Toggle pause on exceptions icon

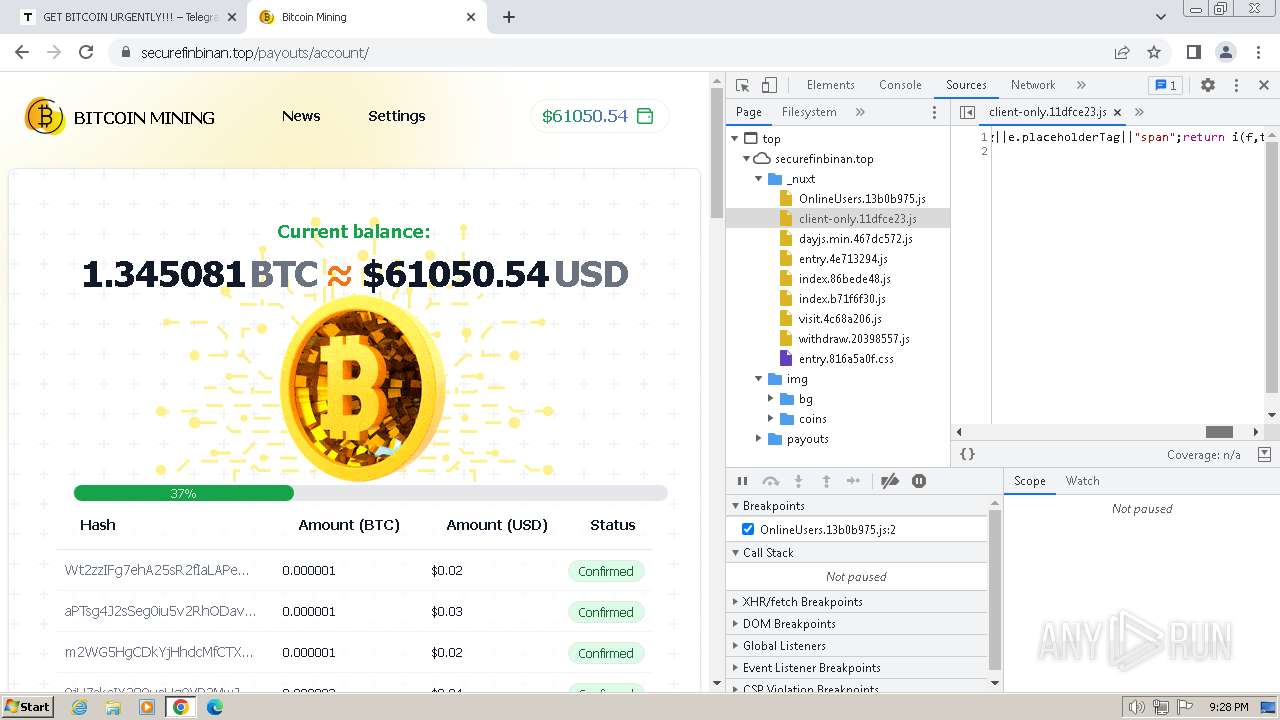click(x=919, y=481)
